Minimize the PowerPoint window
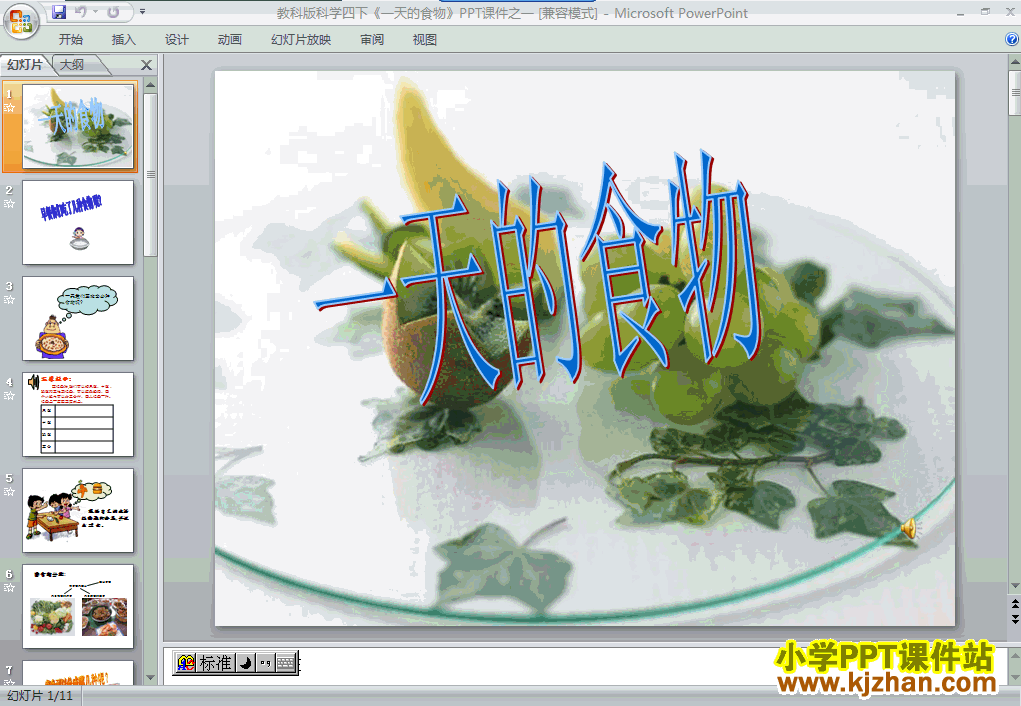This screenshot has width=1021, height=706. pyautogui.click(x=960, y=12)
